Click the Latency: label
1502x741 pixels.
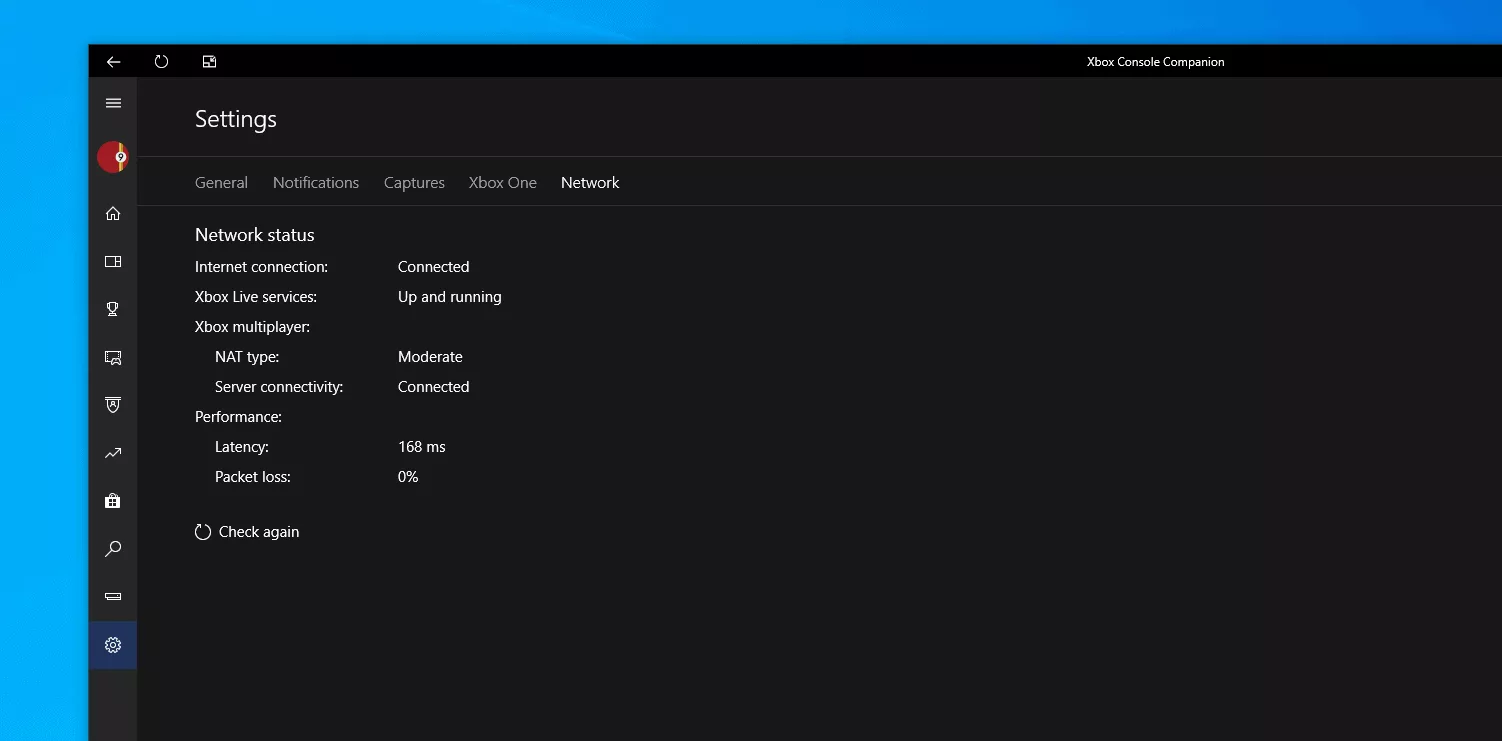click(242, 447)
